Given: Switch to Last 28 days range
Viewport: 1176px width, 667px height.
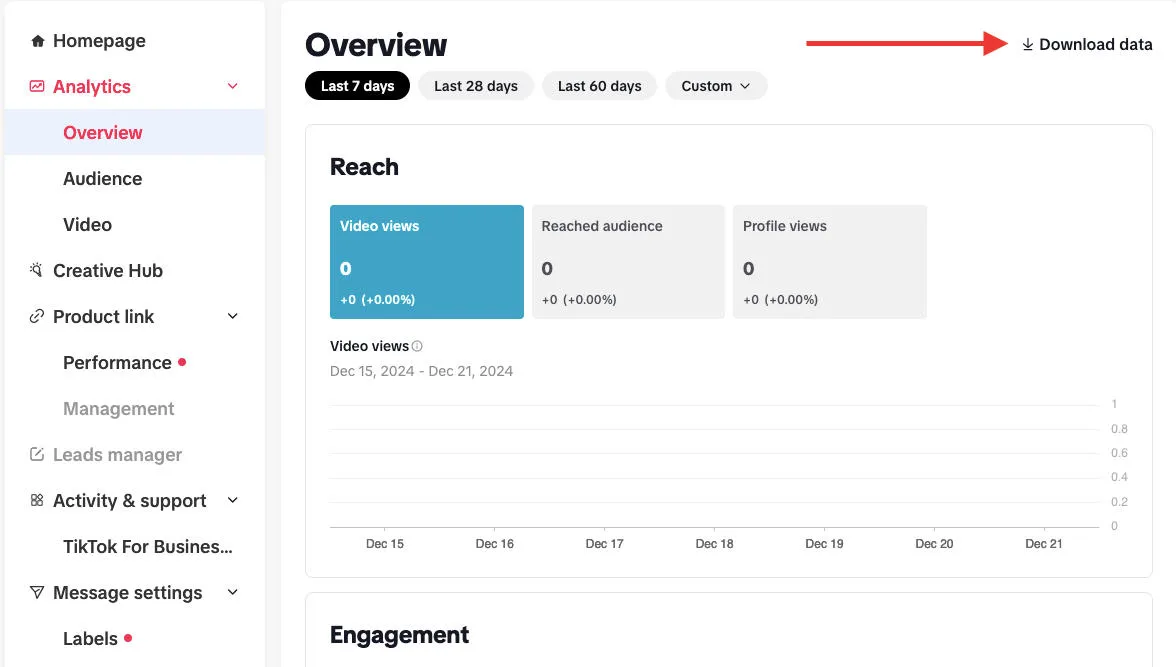Looking at the screenshot, I should [x=476, y=86].
